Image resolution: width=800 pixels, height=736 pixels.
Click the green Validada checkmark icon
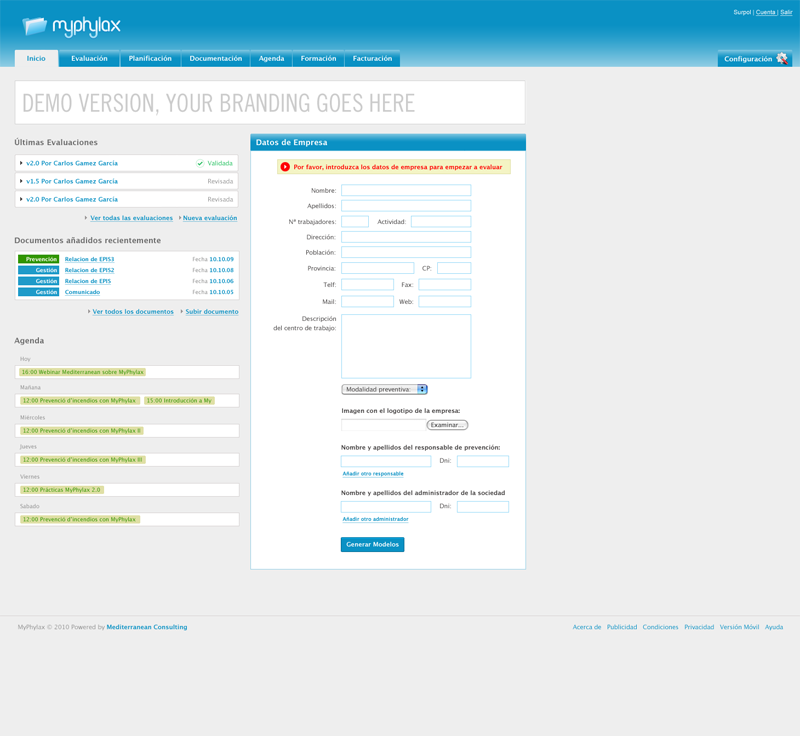pos(200,163)
